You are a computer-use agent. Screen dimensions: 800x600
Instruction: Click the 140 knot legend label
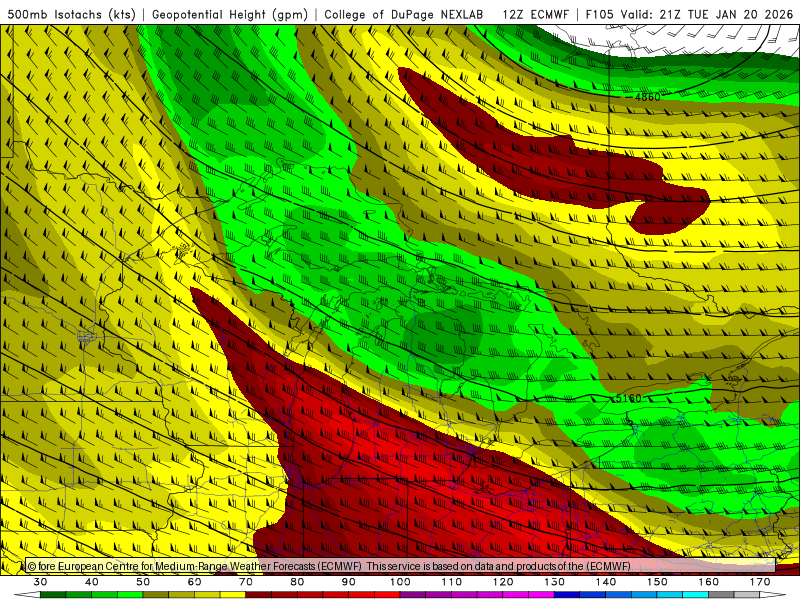pos(606,582)
